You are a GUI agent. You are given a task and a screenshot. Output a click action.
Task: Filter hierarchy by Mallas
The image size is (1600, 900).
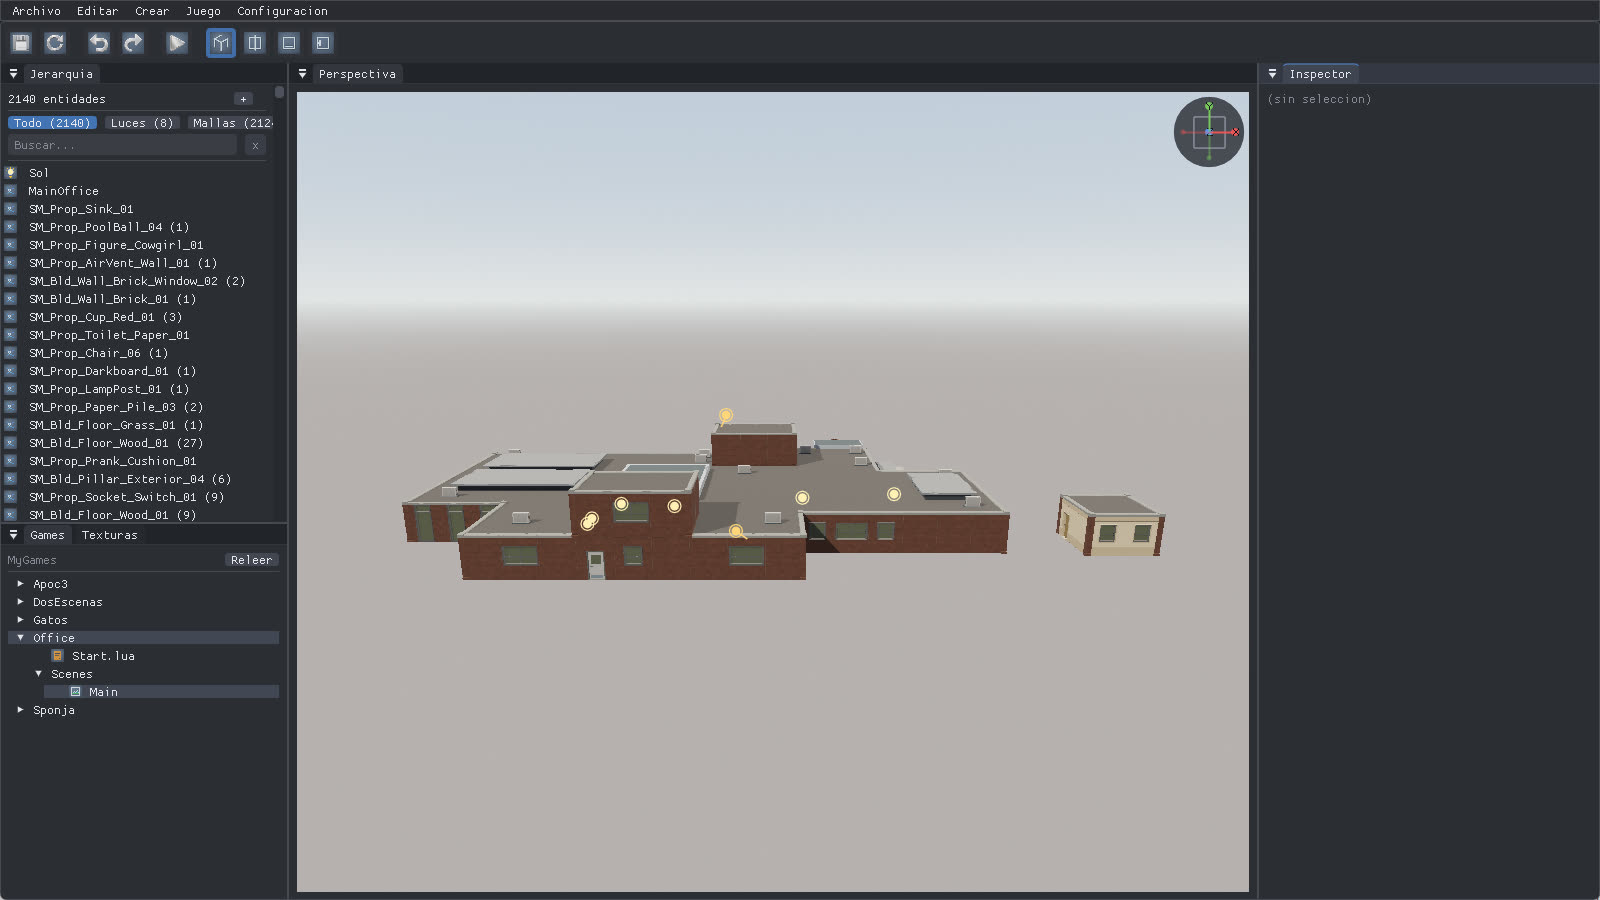coord(231,123)
